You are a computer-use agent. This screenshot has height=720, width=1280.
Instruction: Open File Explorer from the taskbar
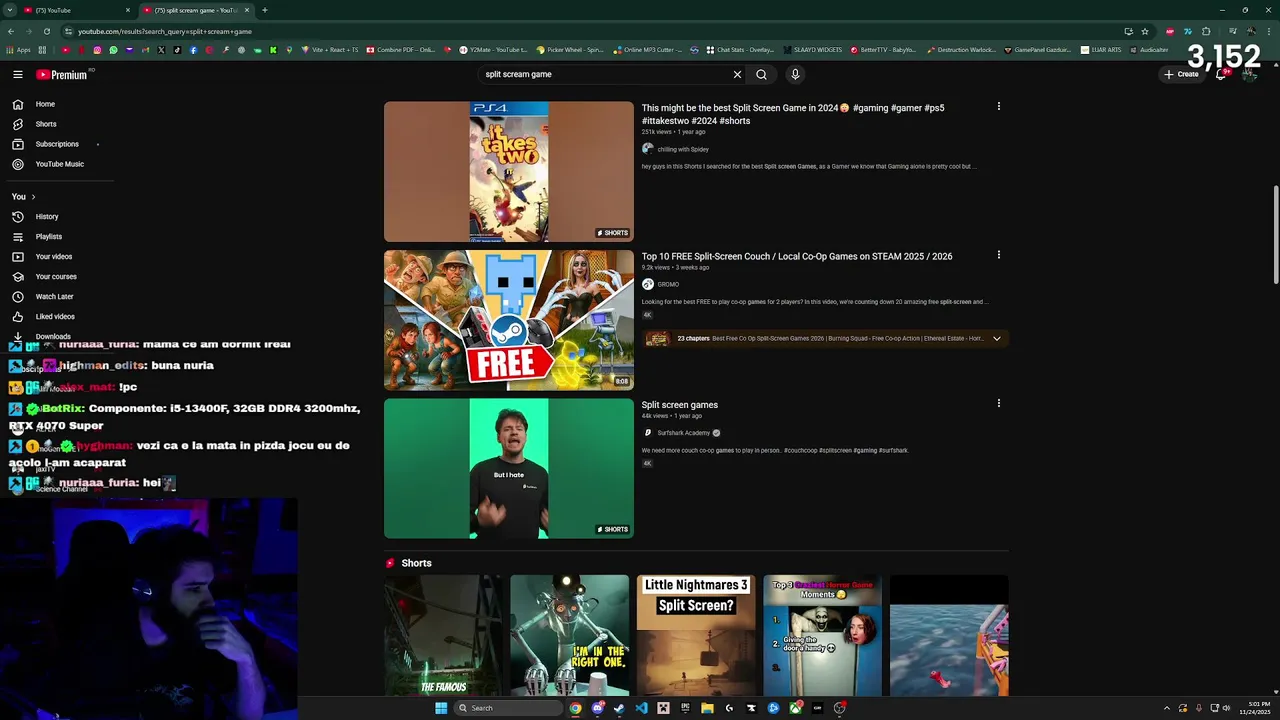(x=707, y=708)
